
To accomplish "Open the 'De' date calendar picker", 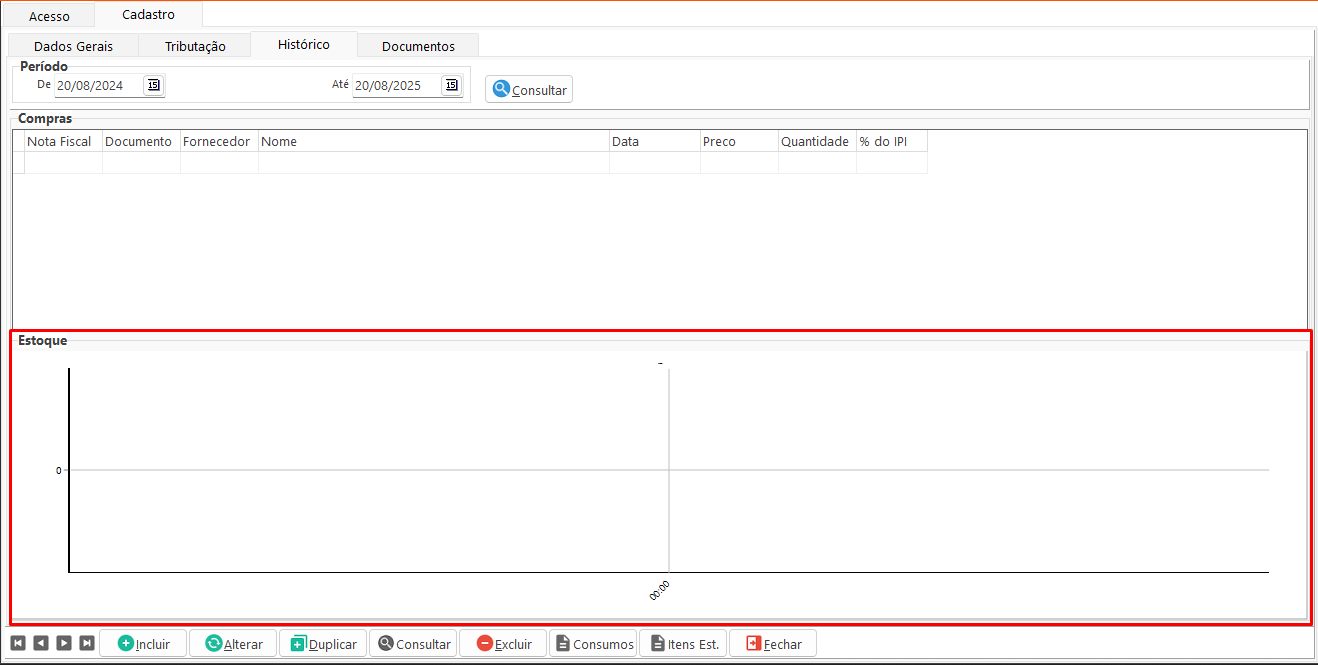I will 153,85.
